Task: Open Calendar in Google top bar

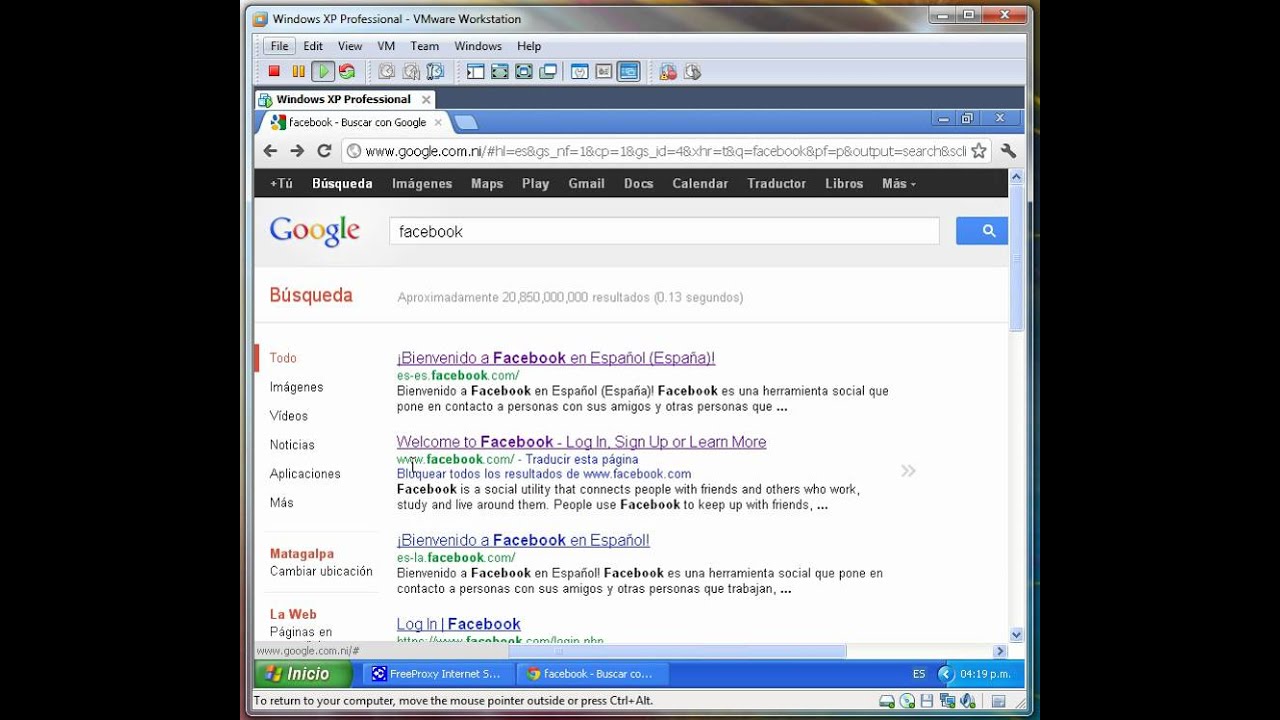Action: coord(700,183)
